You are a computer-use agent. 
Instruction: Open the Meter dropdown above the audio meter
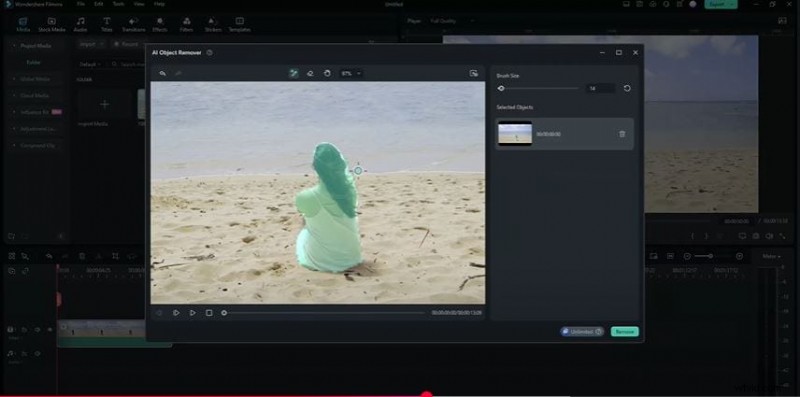[771, 256]
